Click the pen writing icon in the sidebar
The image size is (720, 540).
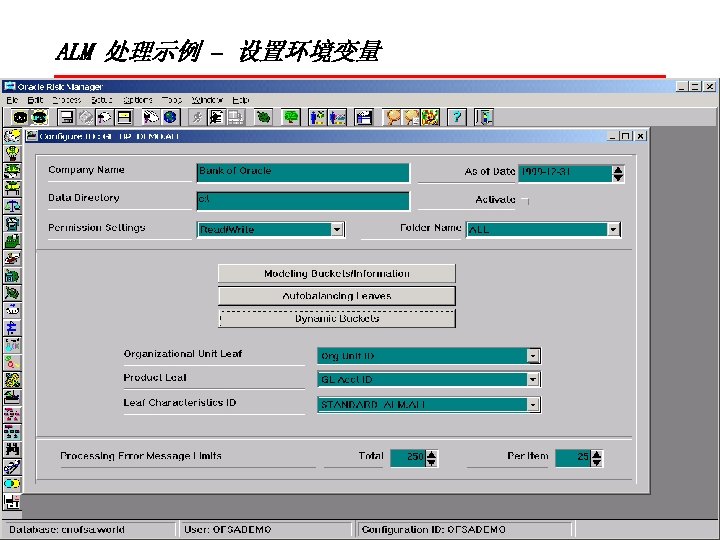[x=12, y=466]
